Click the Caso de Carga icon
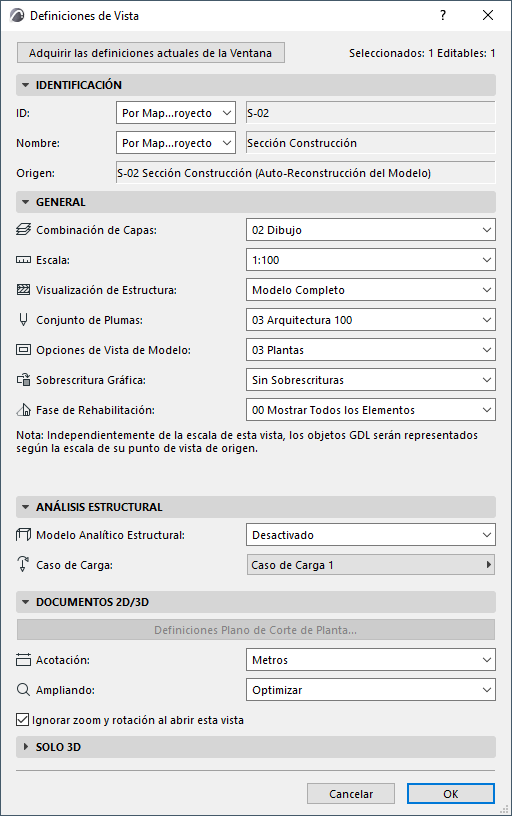The height and width of the screenshot is (816, 512). [x=23, y=564]
